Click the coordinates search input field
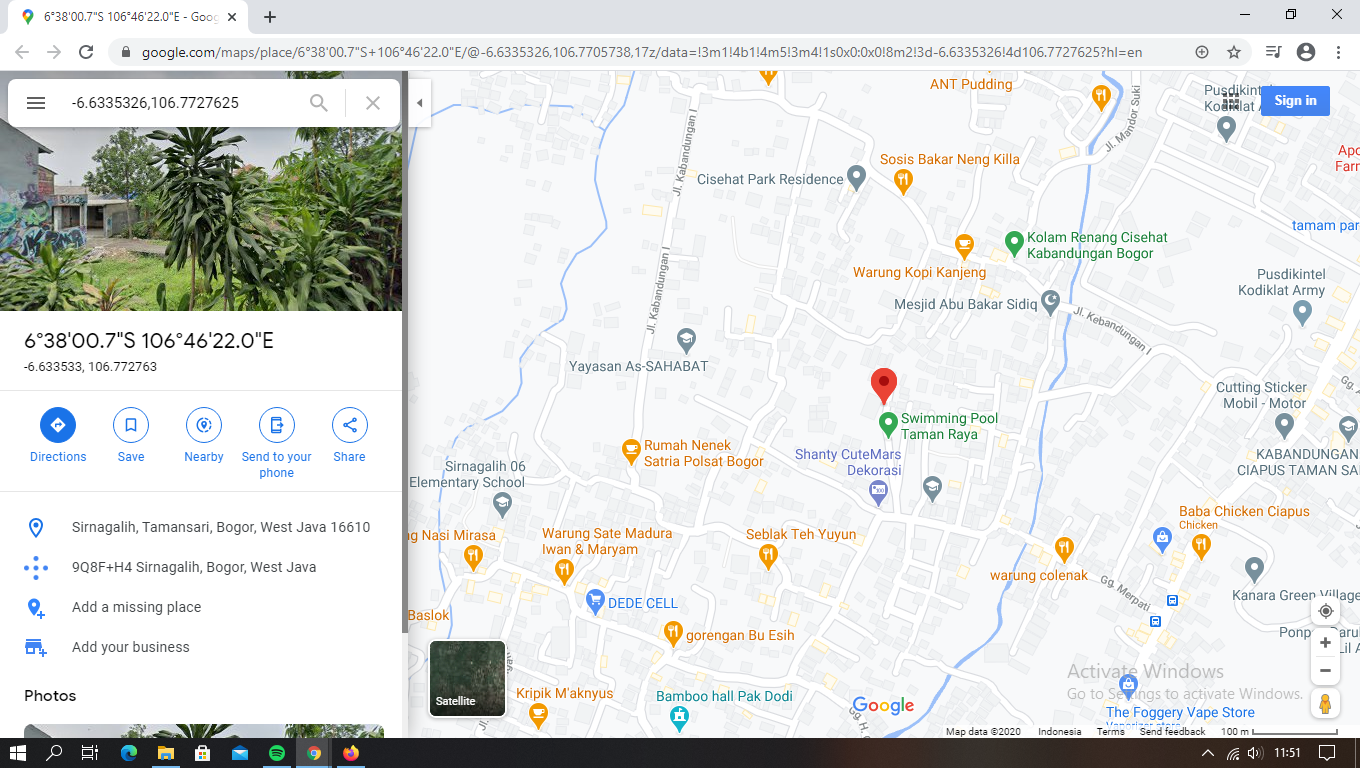The image size is (1360, 768). [x=180, y=103]
